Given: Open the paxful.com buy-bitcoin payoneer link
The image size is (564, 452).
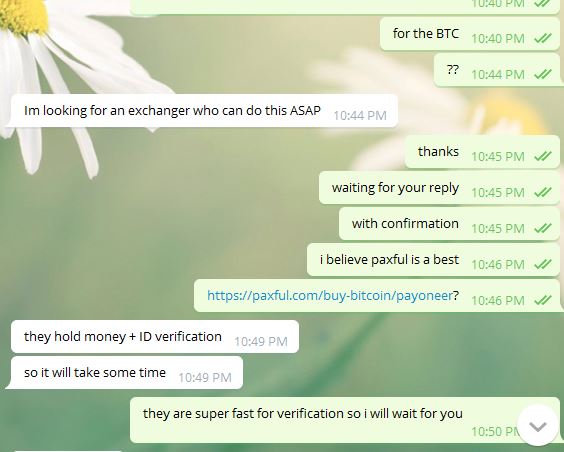Looking at the screenshot, I should pos(329,296).
